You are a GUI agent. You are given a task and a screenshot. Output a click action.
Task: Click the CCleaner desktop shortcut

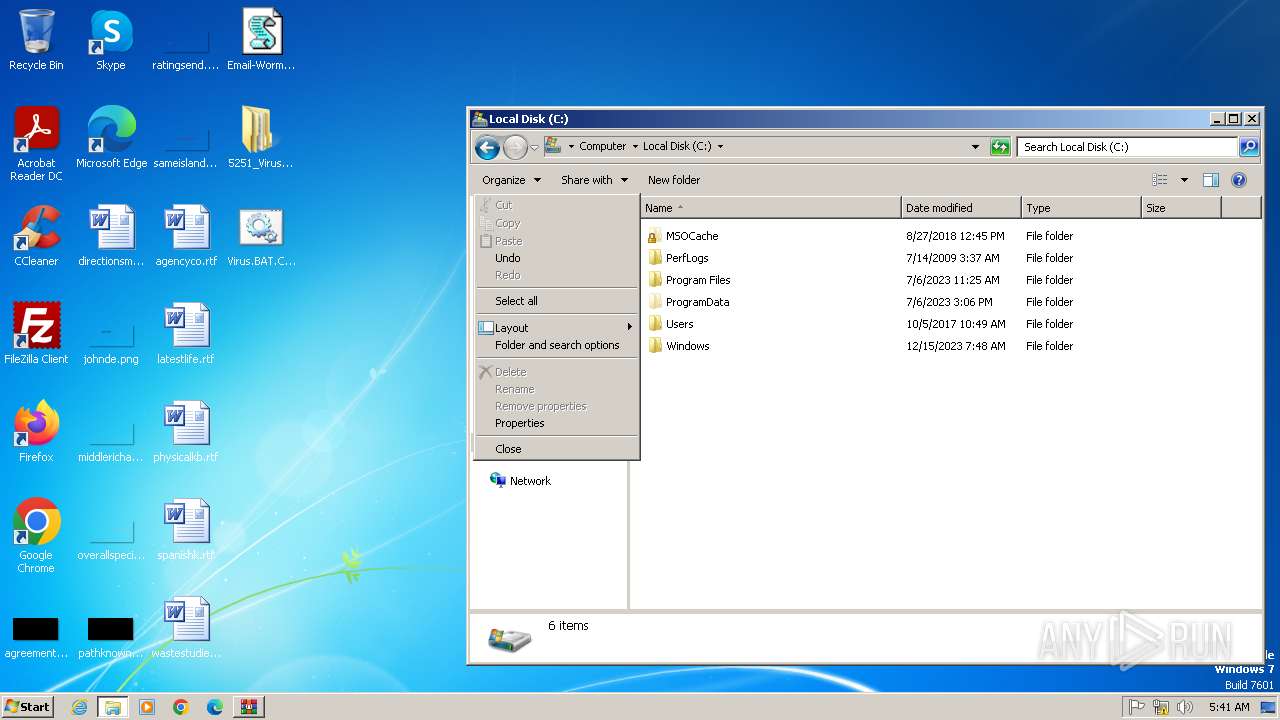click(36, 236)
